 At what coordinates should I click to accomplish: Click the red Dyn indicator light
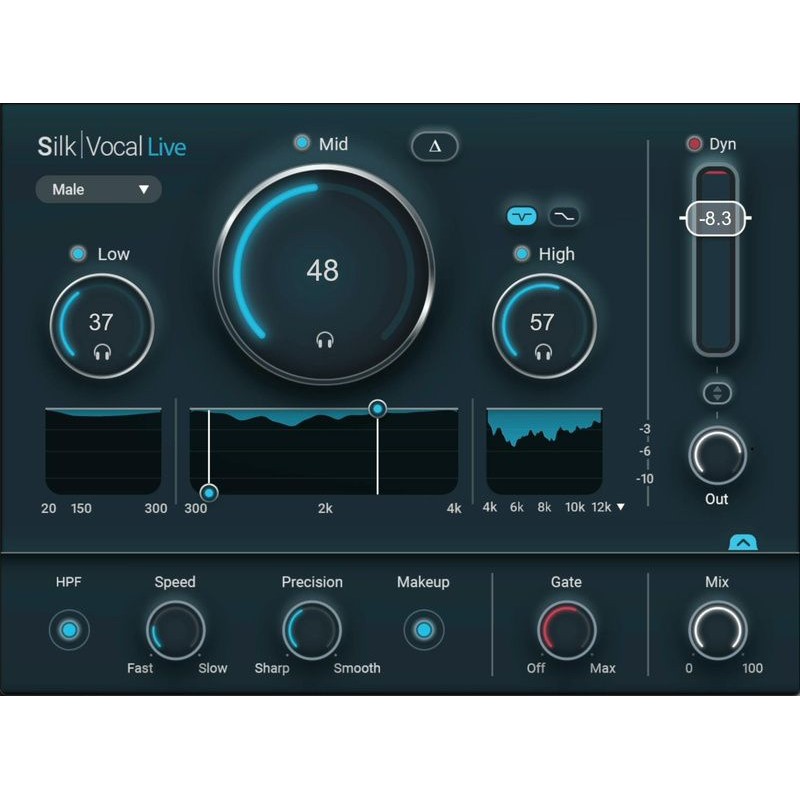[695, 143]
